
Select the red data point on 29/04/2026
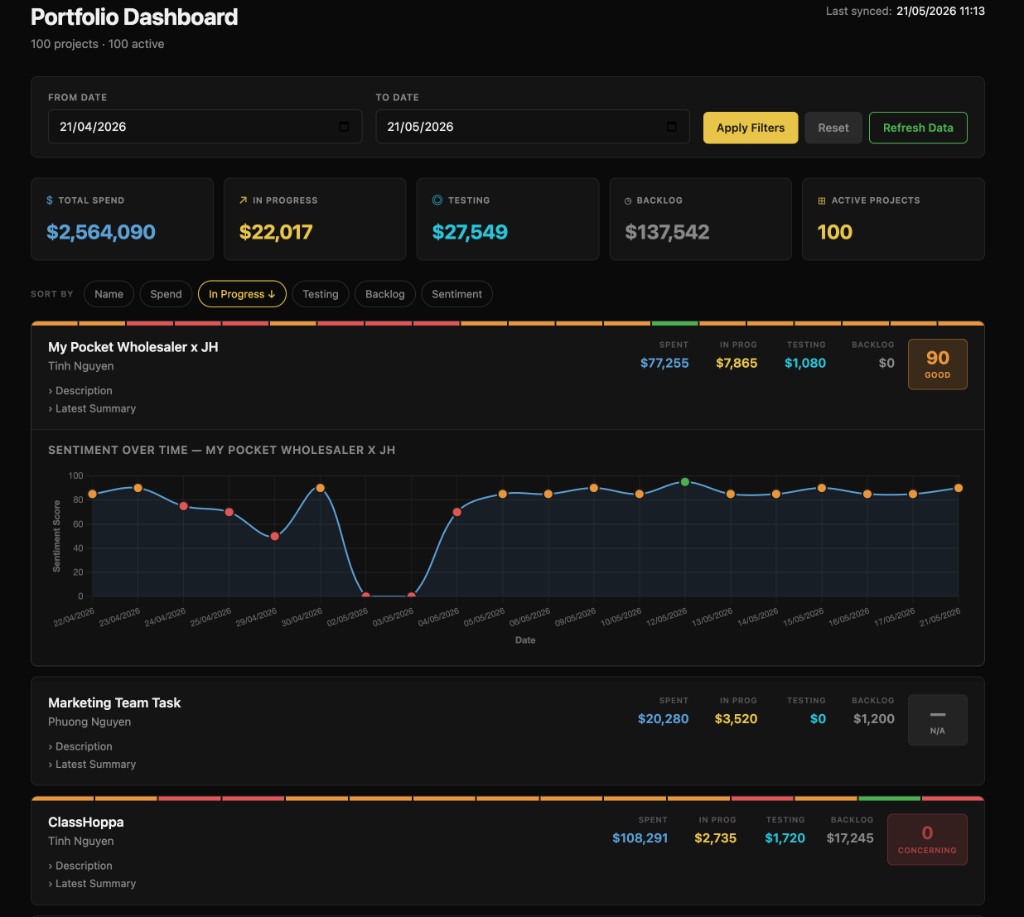click(x=274, y=536)
